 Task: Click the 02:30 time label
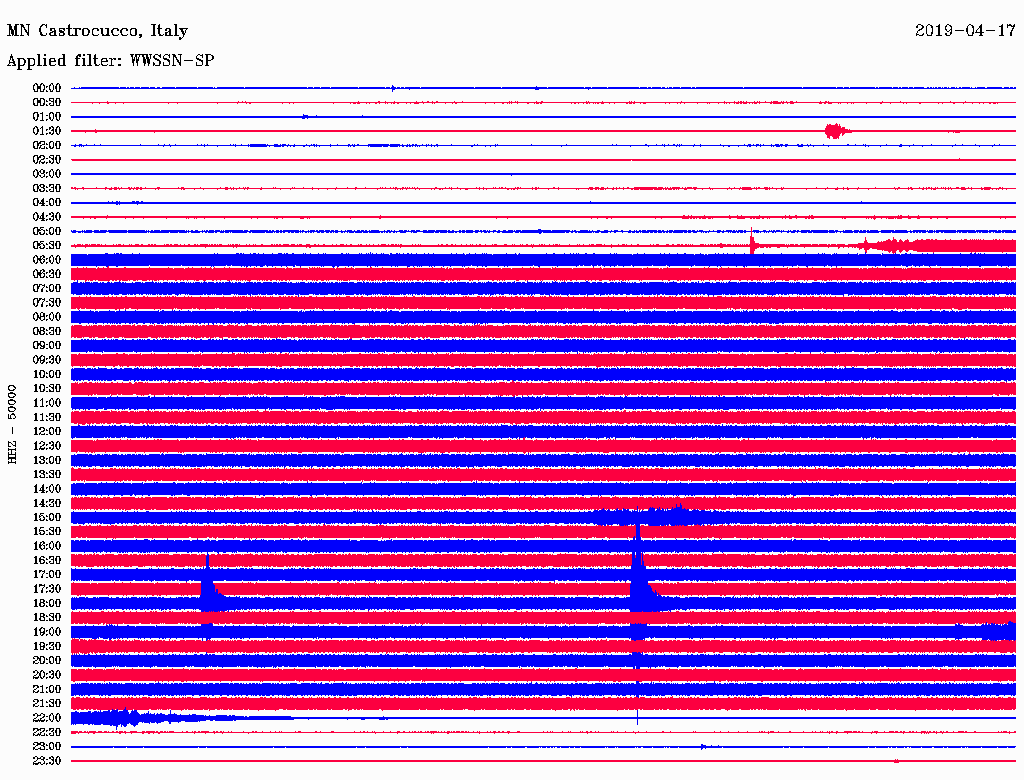tap(47, 159)
